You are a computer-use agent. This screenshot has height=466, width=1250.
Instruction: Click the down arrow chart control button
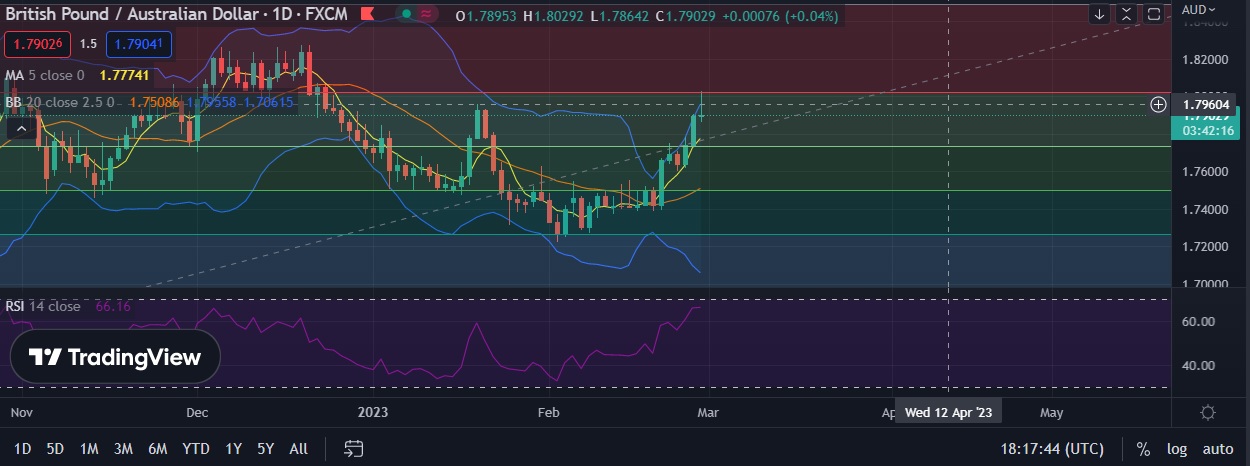(x=1100, y=14)
